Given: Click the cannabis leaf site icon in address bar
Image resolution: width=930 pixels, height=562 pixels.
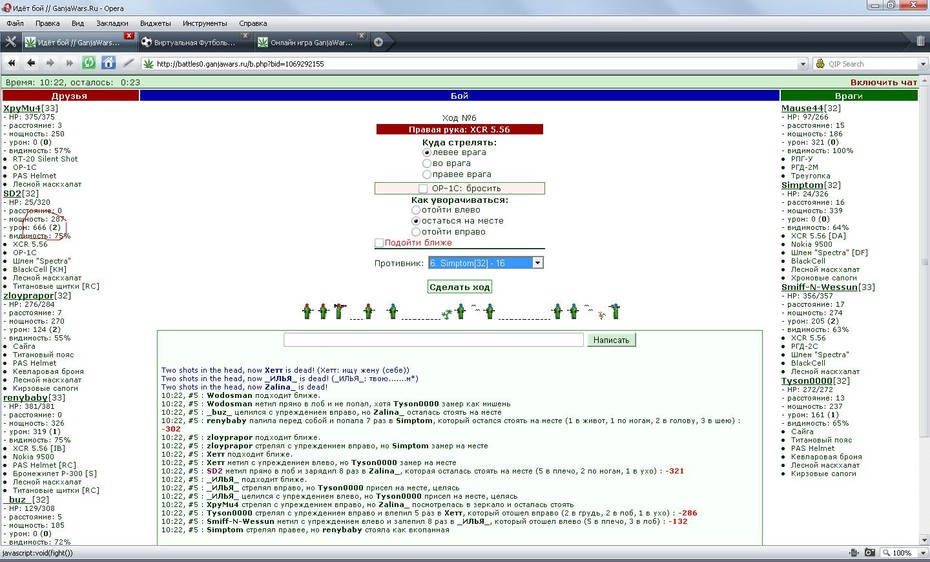Looking at the screenshot, I should pos(149,63).
